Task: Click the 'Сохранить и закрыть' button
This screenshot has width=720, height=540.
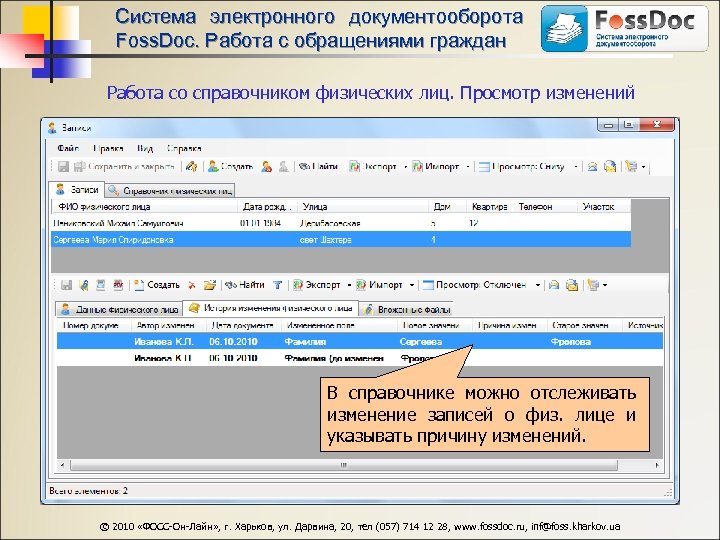Action: tap(124, 167)
